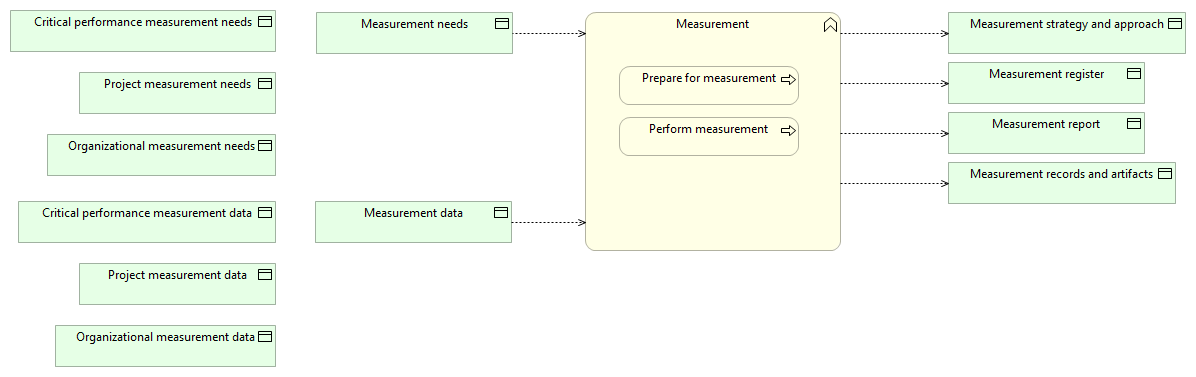Select the 'Measurement data' label
This screenshot has height=377, width=1196.
pyautogui.click(x=413, y=213)
